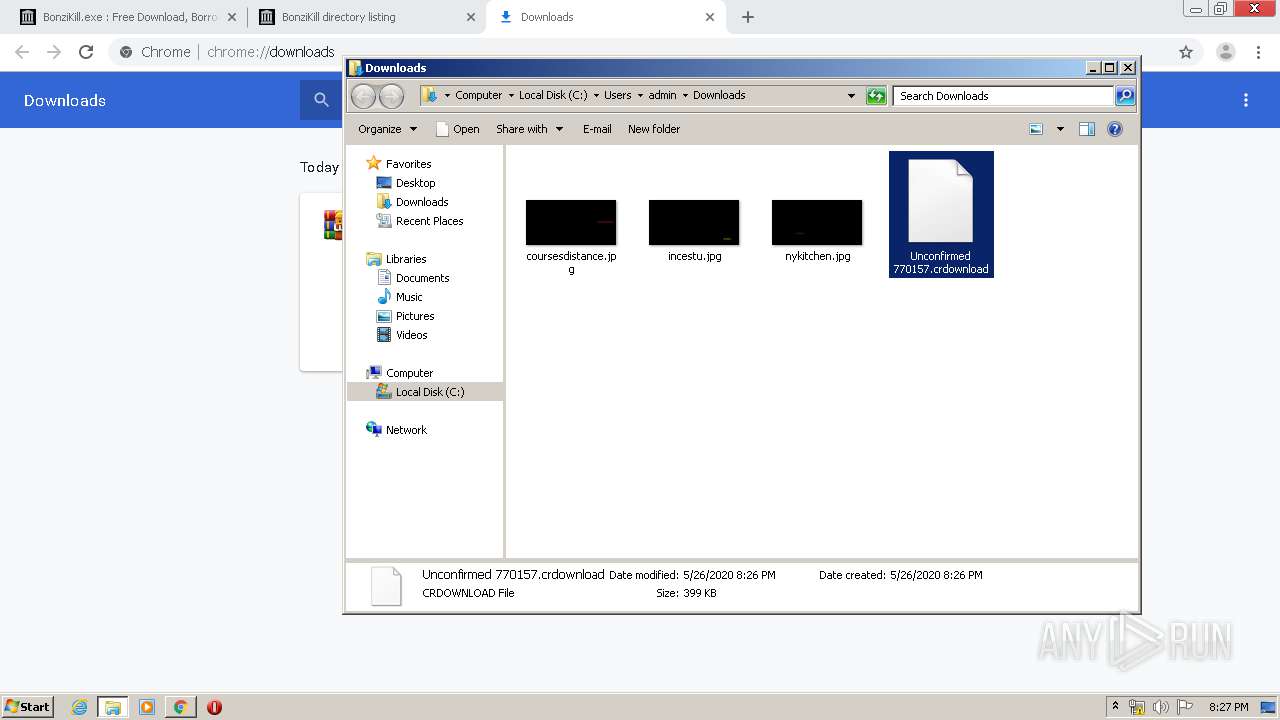The width and height of the screenshot is (1280, 720).
Task: Select the Chrome Downloads tab
Action: 605,17
